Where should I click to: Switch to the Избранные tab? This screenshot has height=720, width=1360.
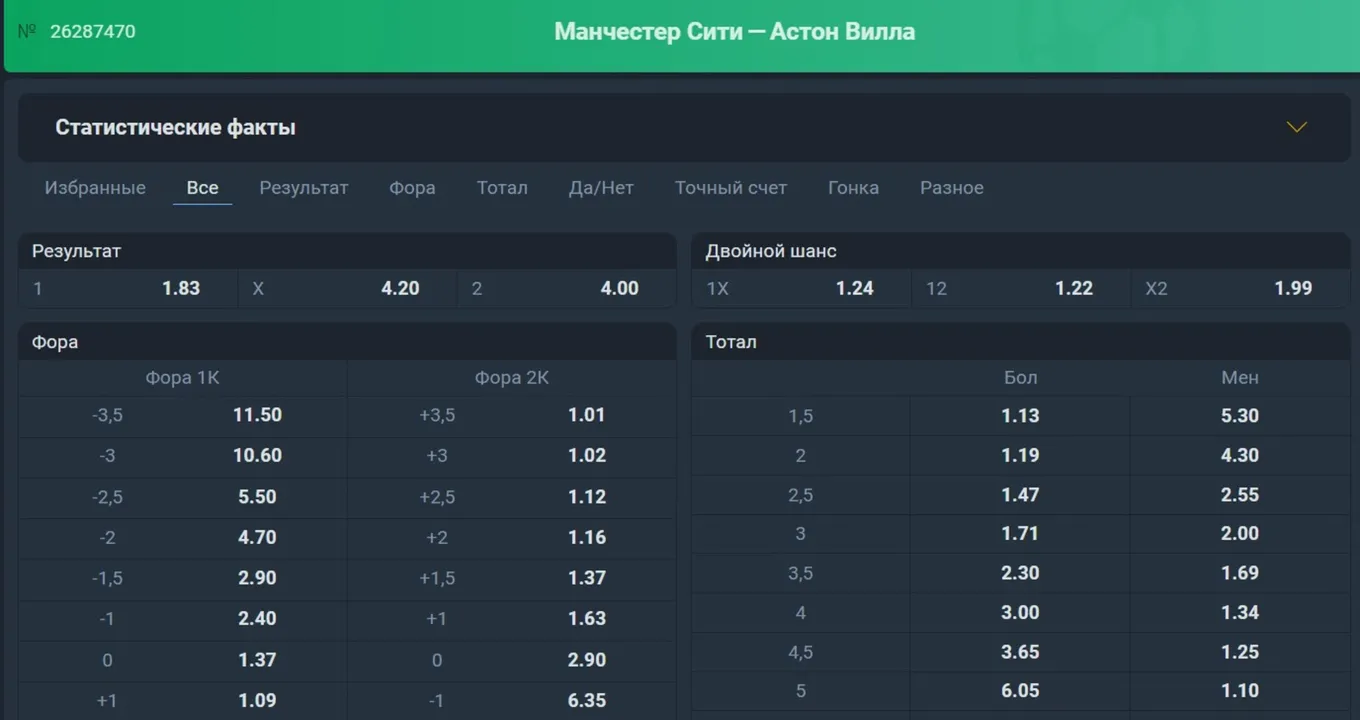coord(95,187)
